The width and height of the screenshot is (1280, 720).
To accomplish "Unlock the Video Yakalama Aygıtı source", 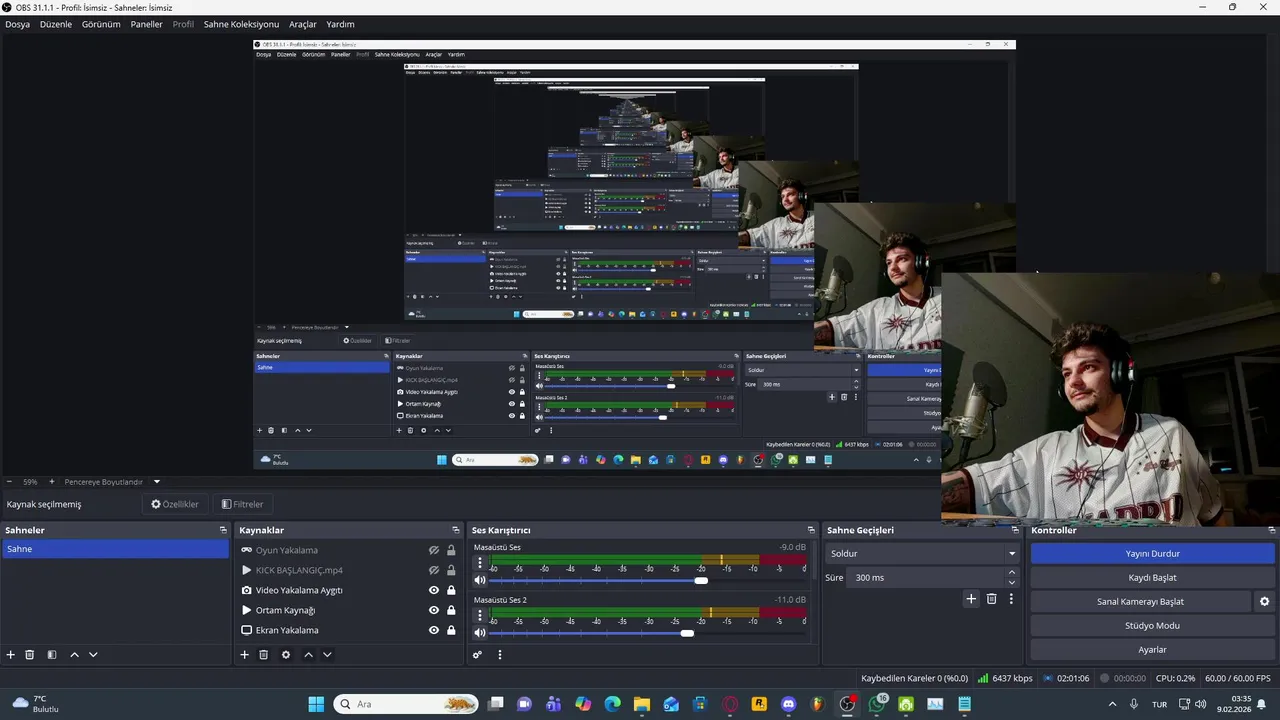I will point(451,590).
